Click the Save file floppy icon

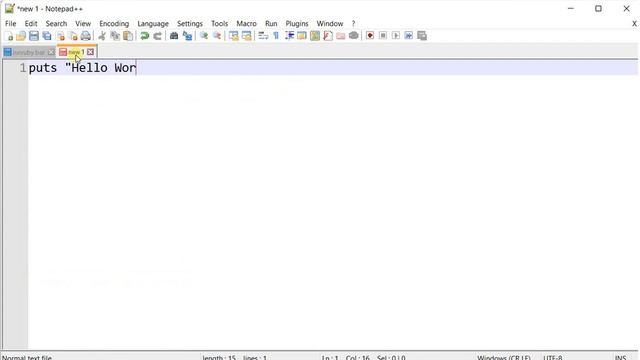click(x=34, y=36)
